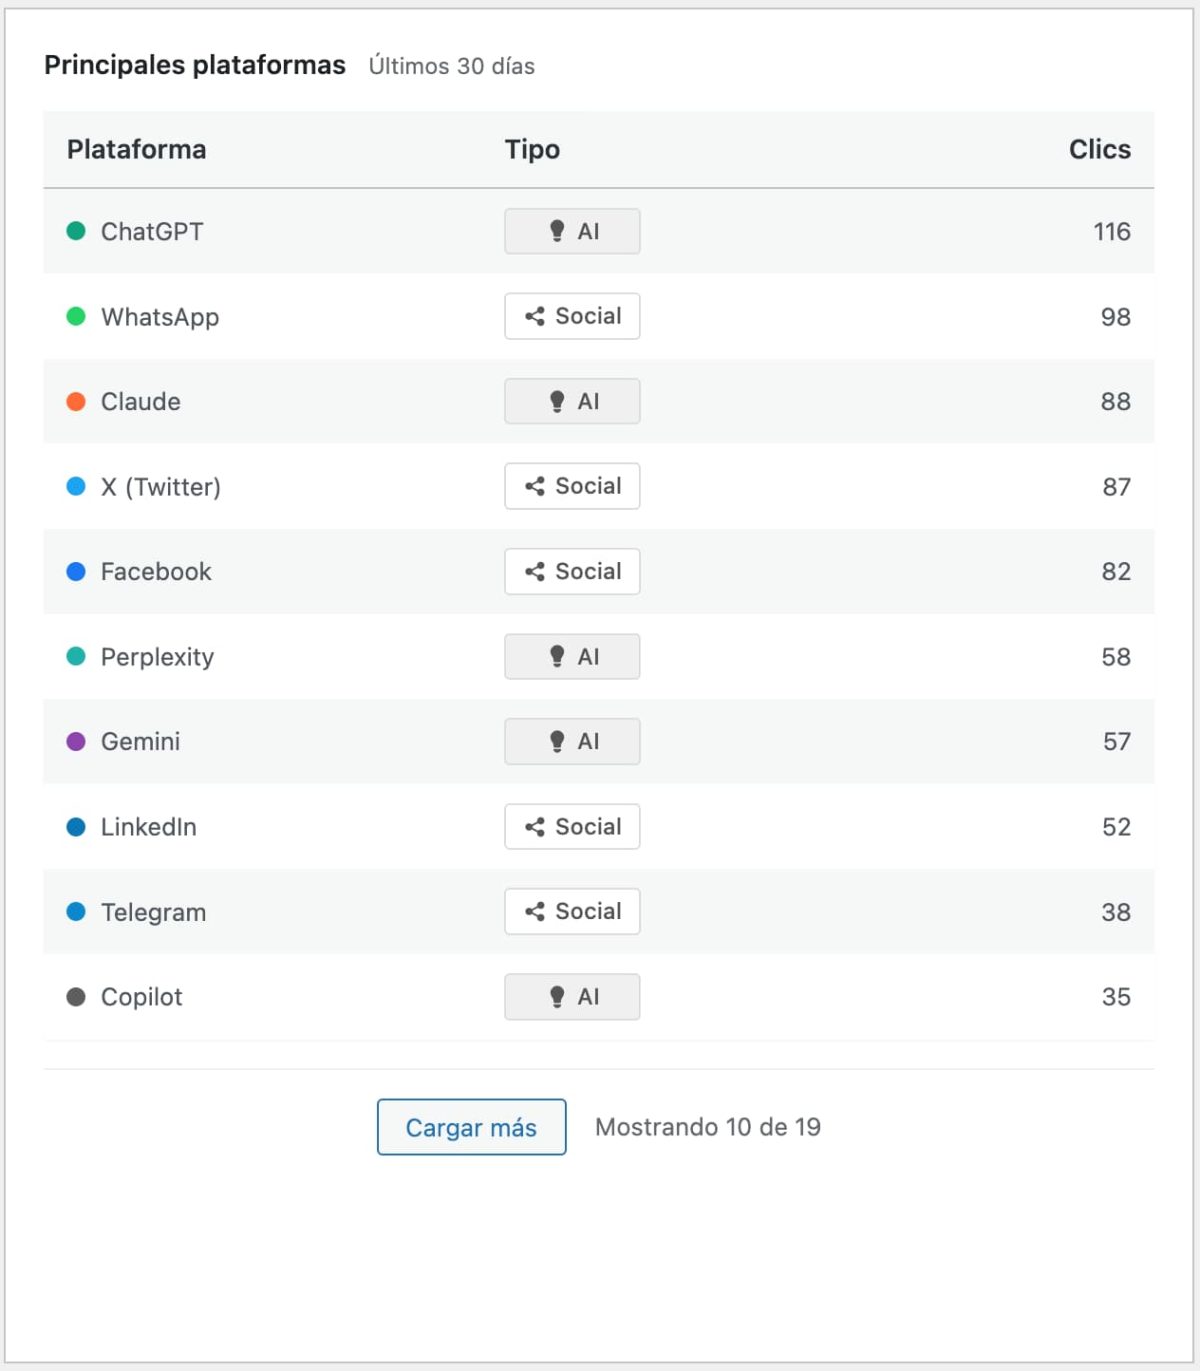
Task: Select the LinkedIn platform name
Action: coord(149,827)
